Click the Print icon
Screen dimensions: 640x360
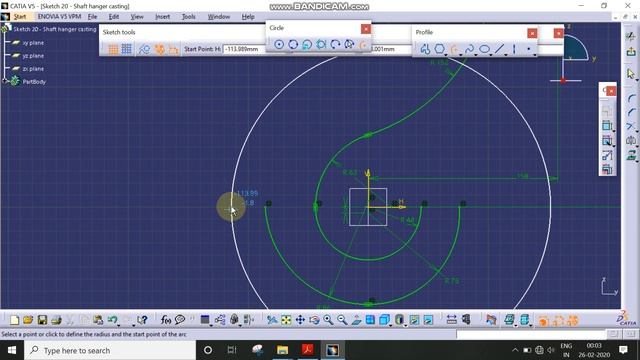coord(56,320)
